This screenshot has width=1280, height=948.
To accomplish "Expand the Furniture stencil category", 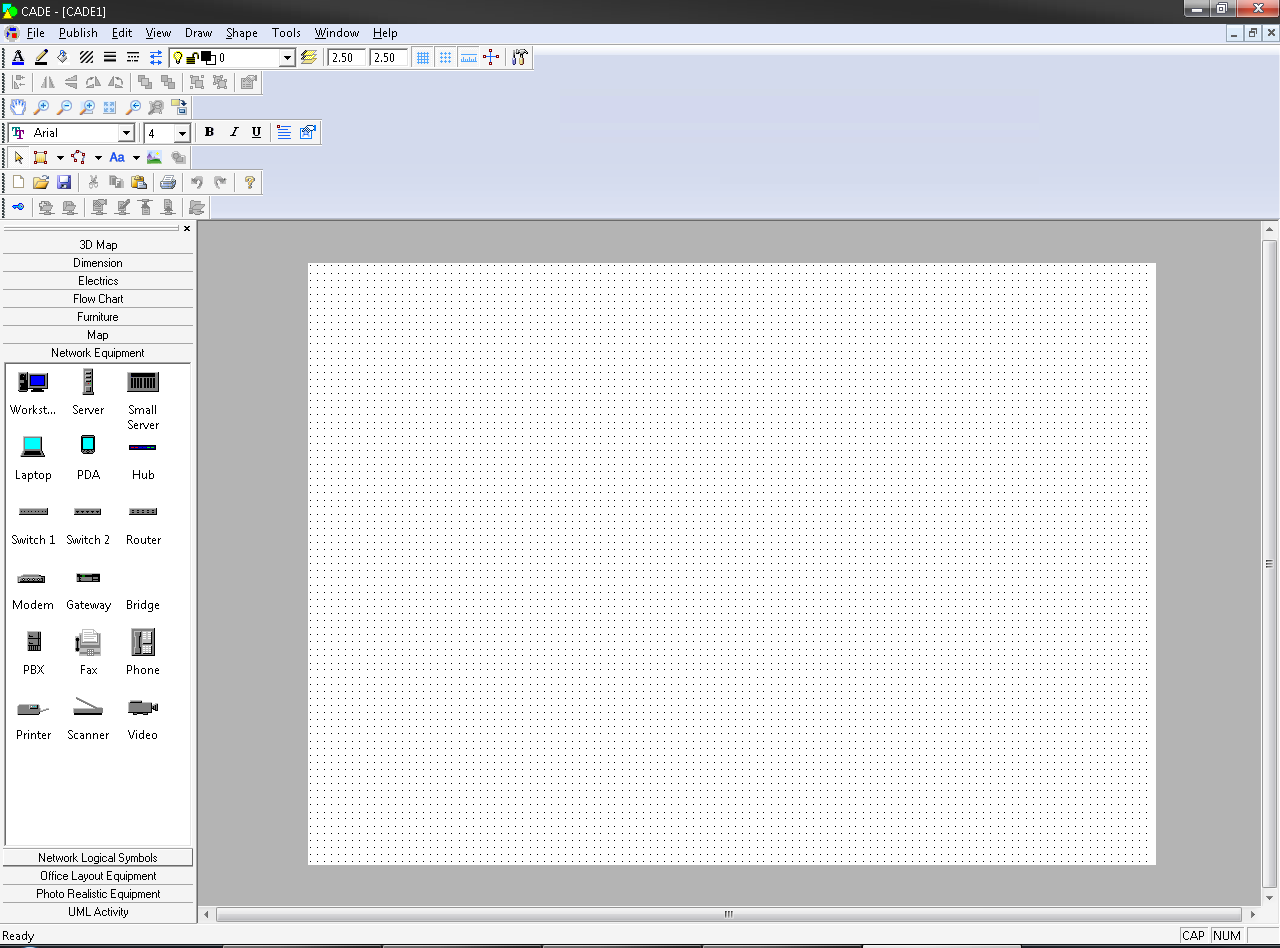I will click(x=98, y=317).
